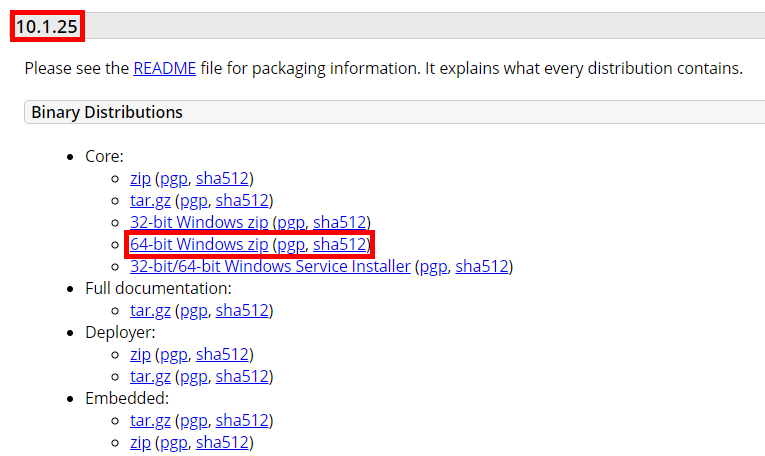Viewport: 765px width, 456px height.
Task: Open pgp signature for Deployer tar.gz
Action: click(x=194, y=377)
